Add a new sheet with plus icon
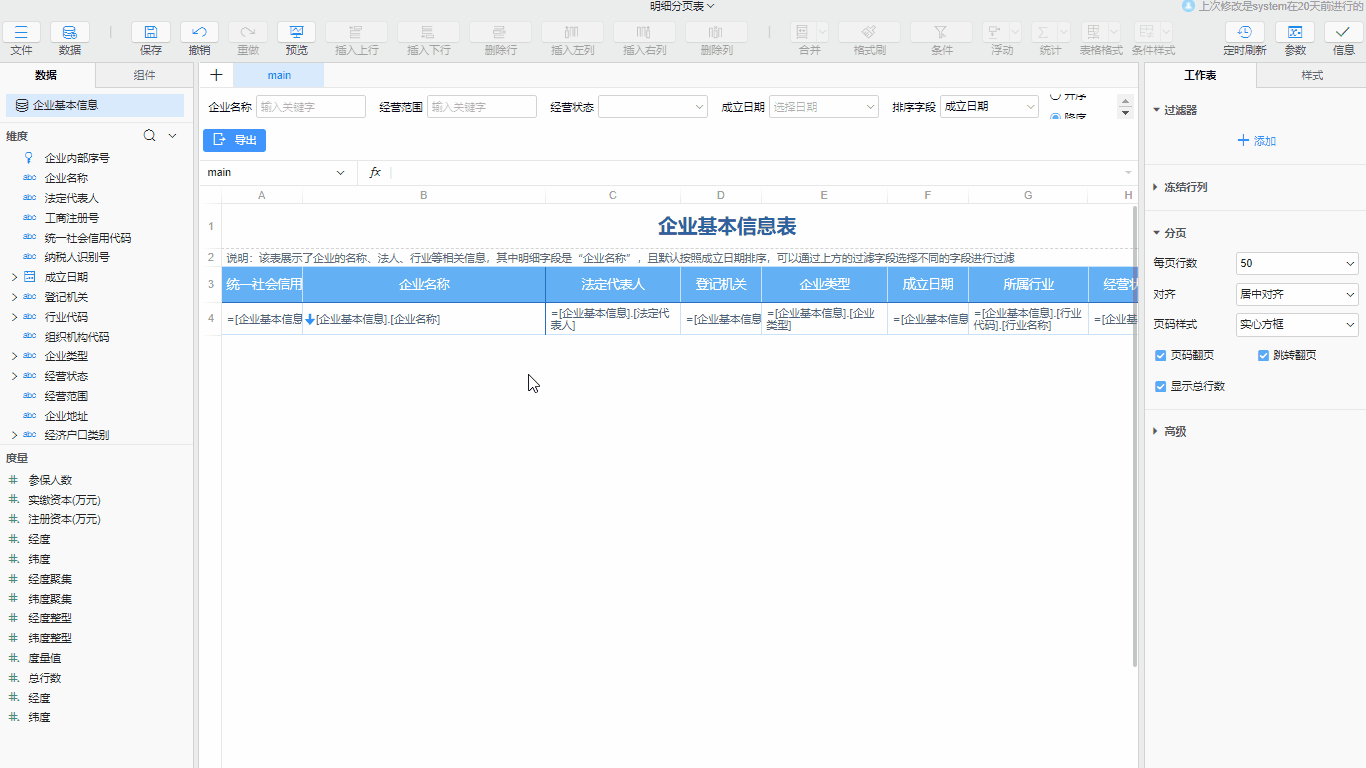1366x768 pixels. pos(216,75)
